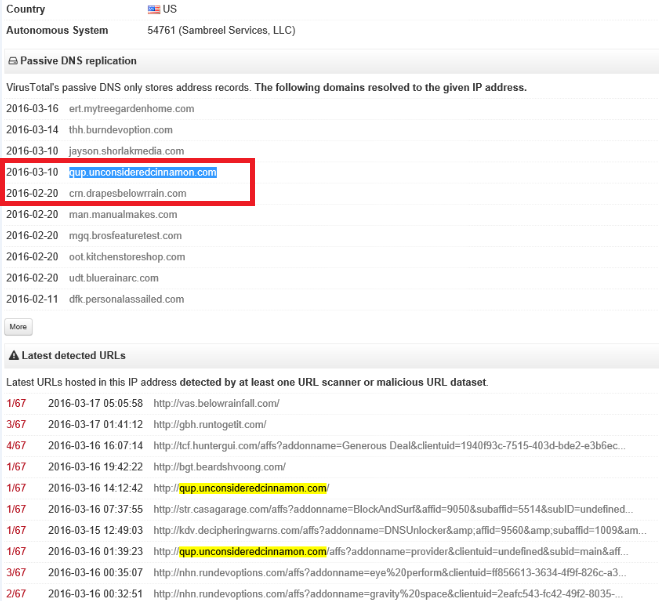Screen dimensions: 659x601
Task: Click the Autonomous System label
Action: tap(57, 30)
